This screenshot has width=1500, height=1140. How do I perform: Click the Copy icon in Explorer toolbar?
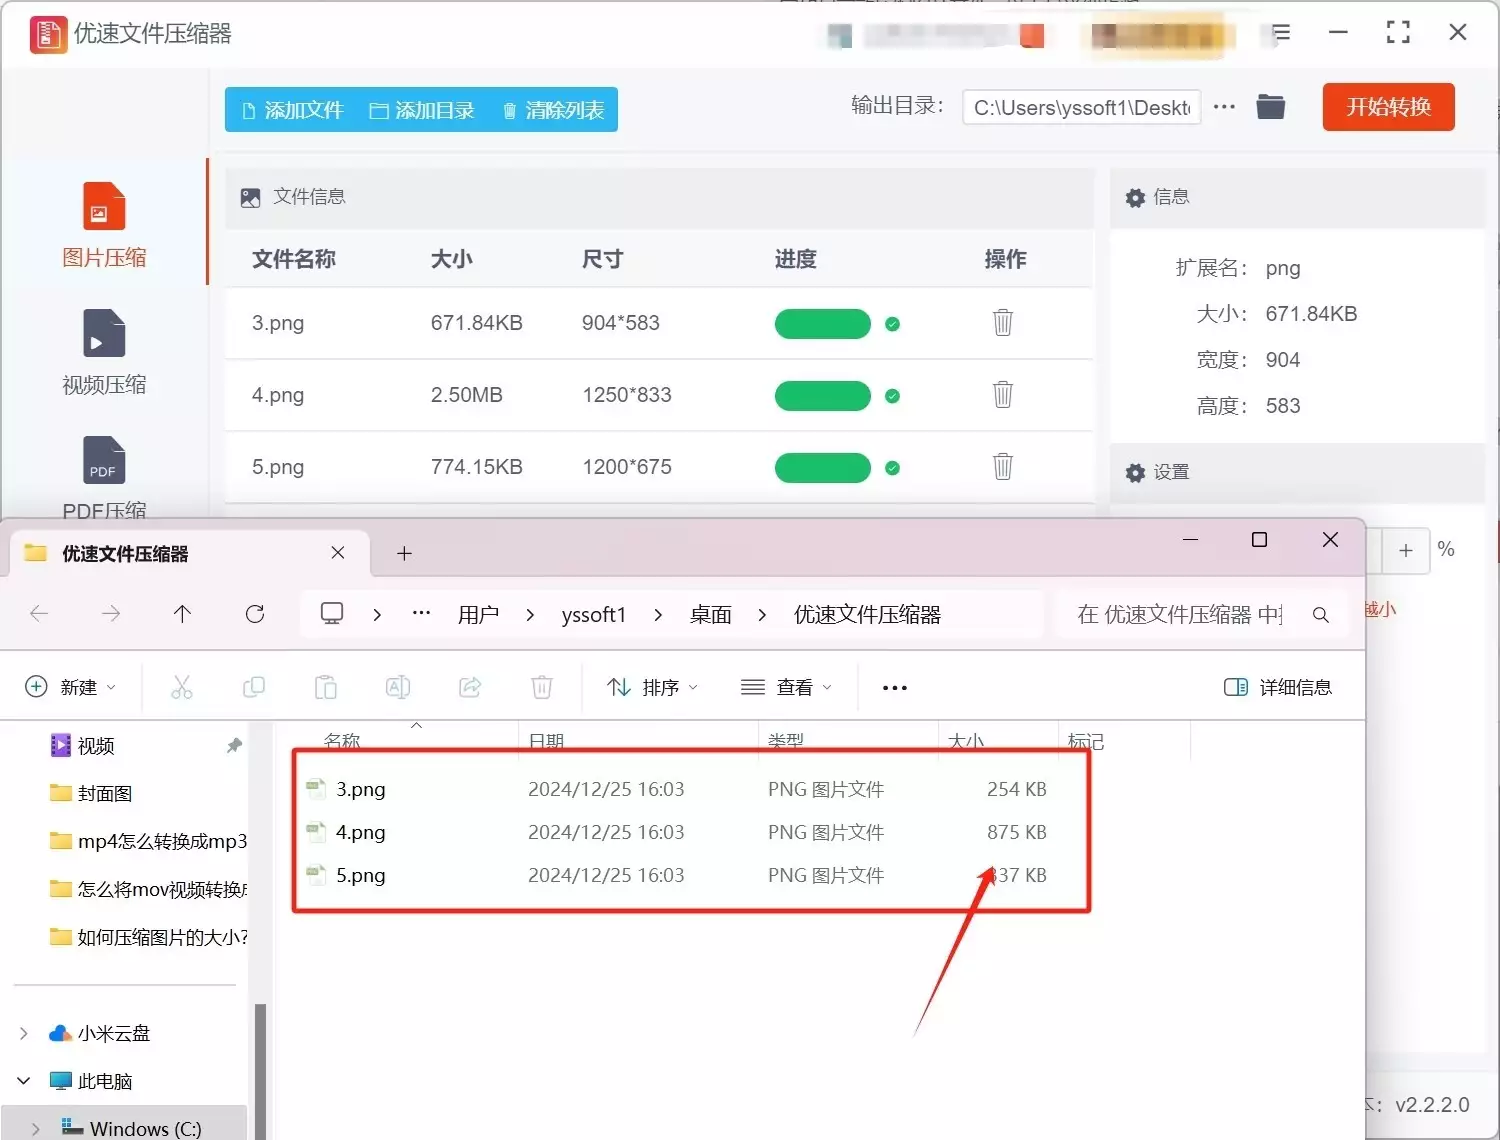click(254, 687)
